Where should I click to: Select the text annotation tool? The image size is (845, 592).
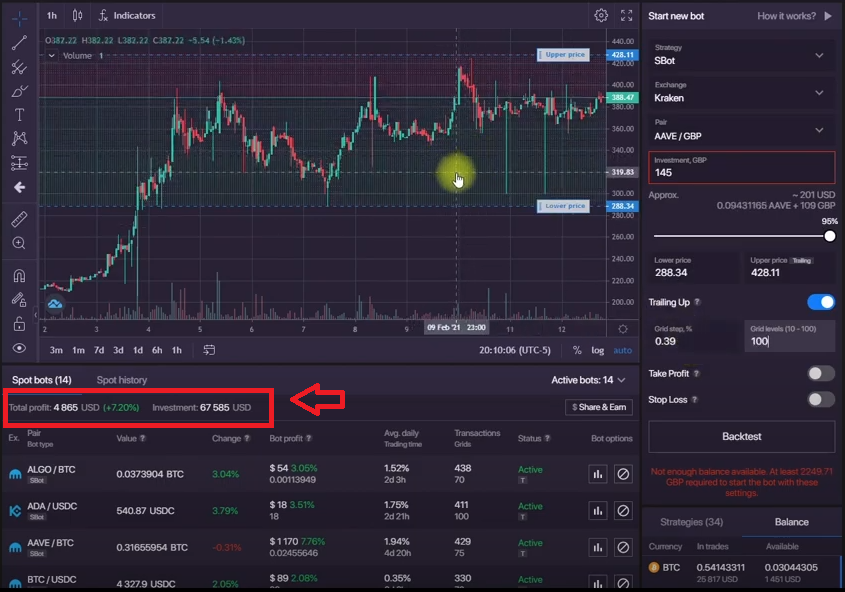tap(19, 115)
